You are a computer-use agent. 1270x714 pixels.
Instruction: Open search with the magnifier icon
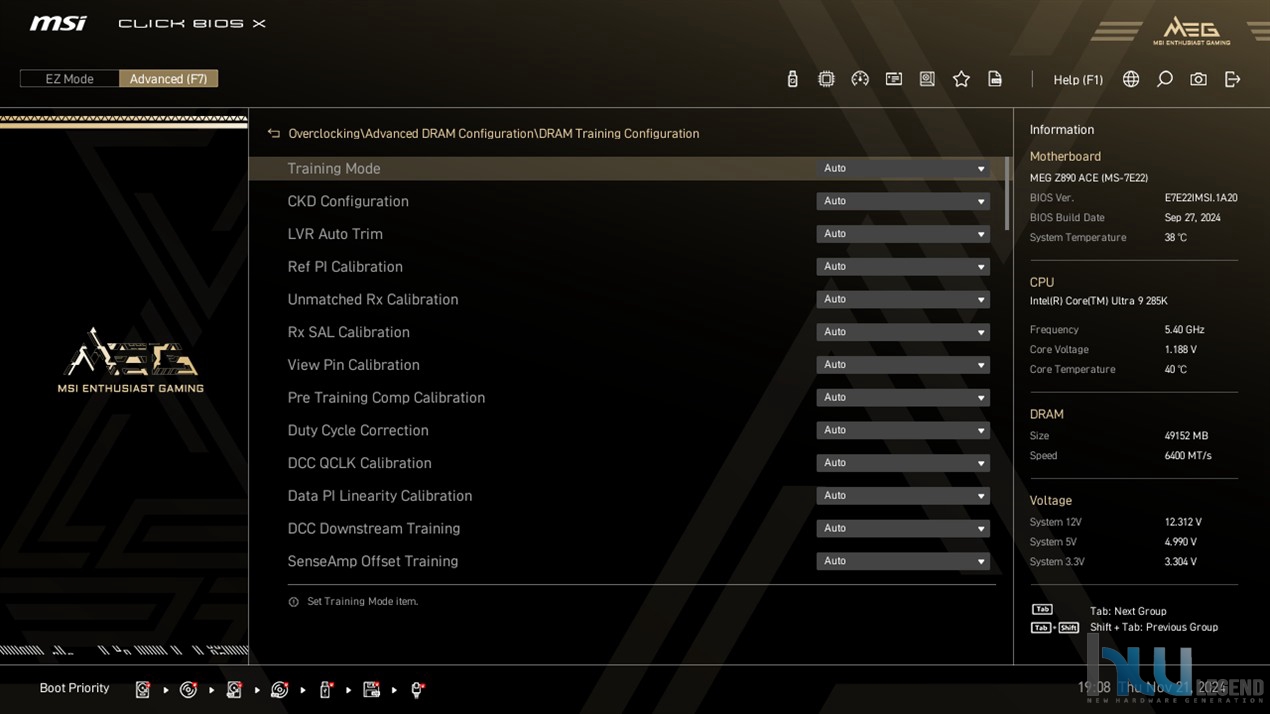pos(1165,79)
